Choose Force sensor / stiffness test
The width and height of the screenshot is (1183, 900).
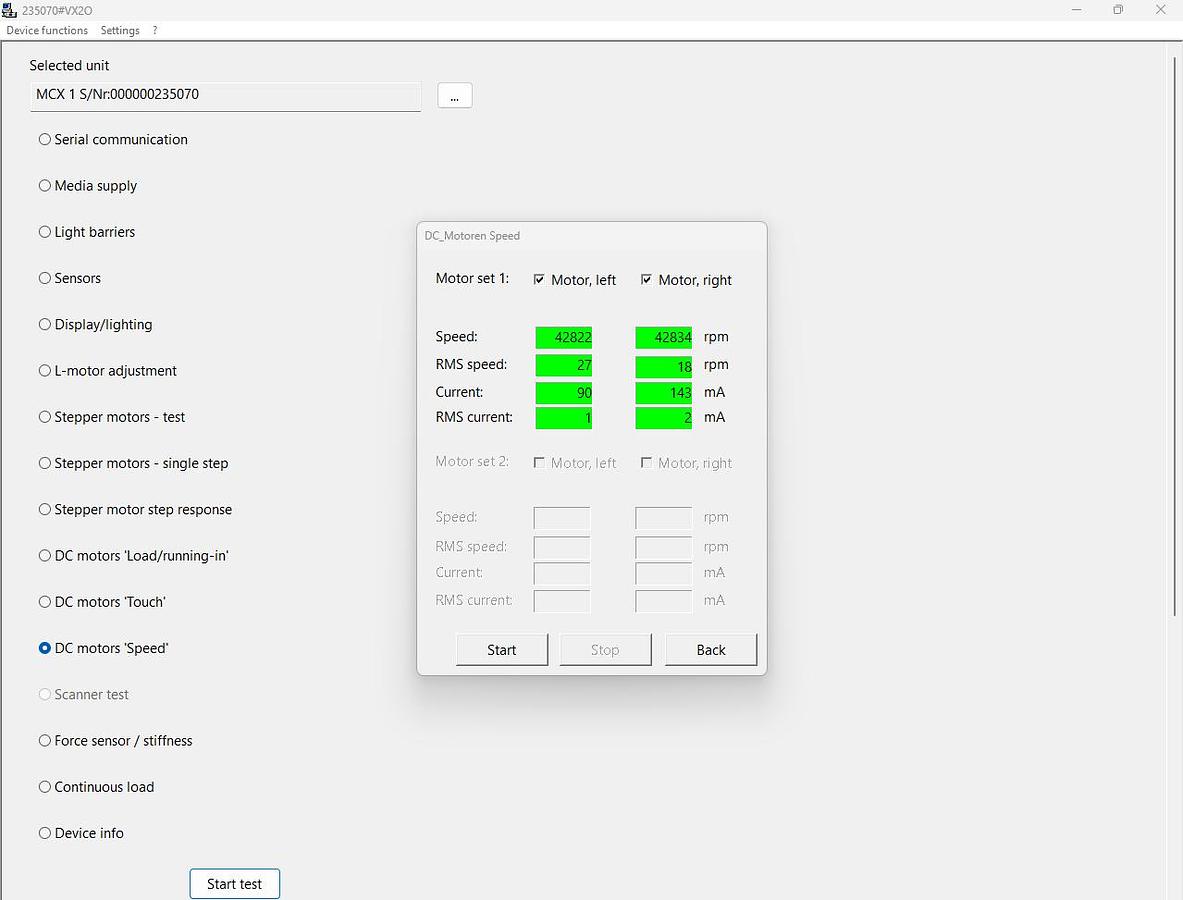click(x=45, y=741)
